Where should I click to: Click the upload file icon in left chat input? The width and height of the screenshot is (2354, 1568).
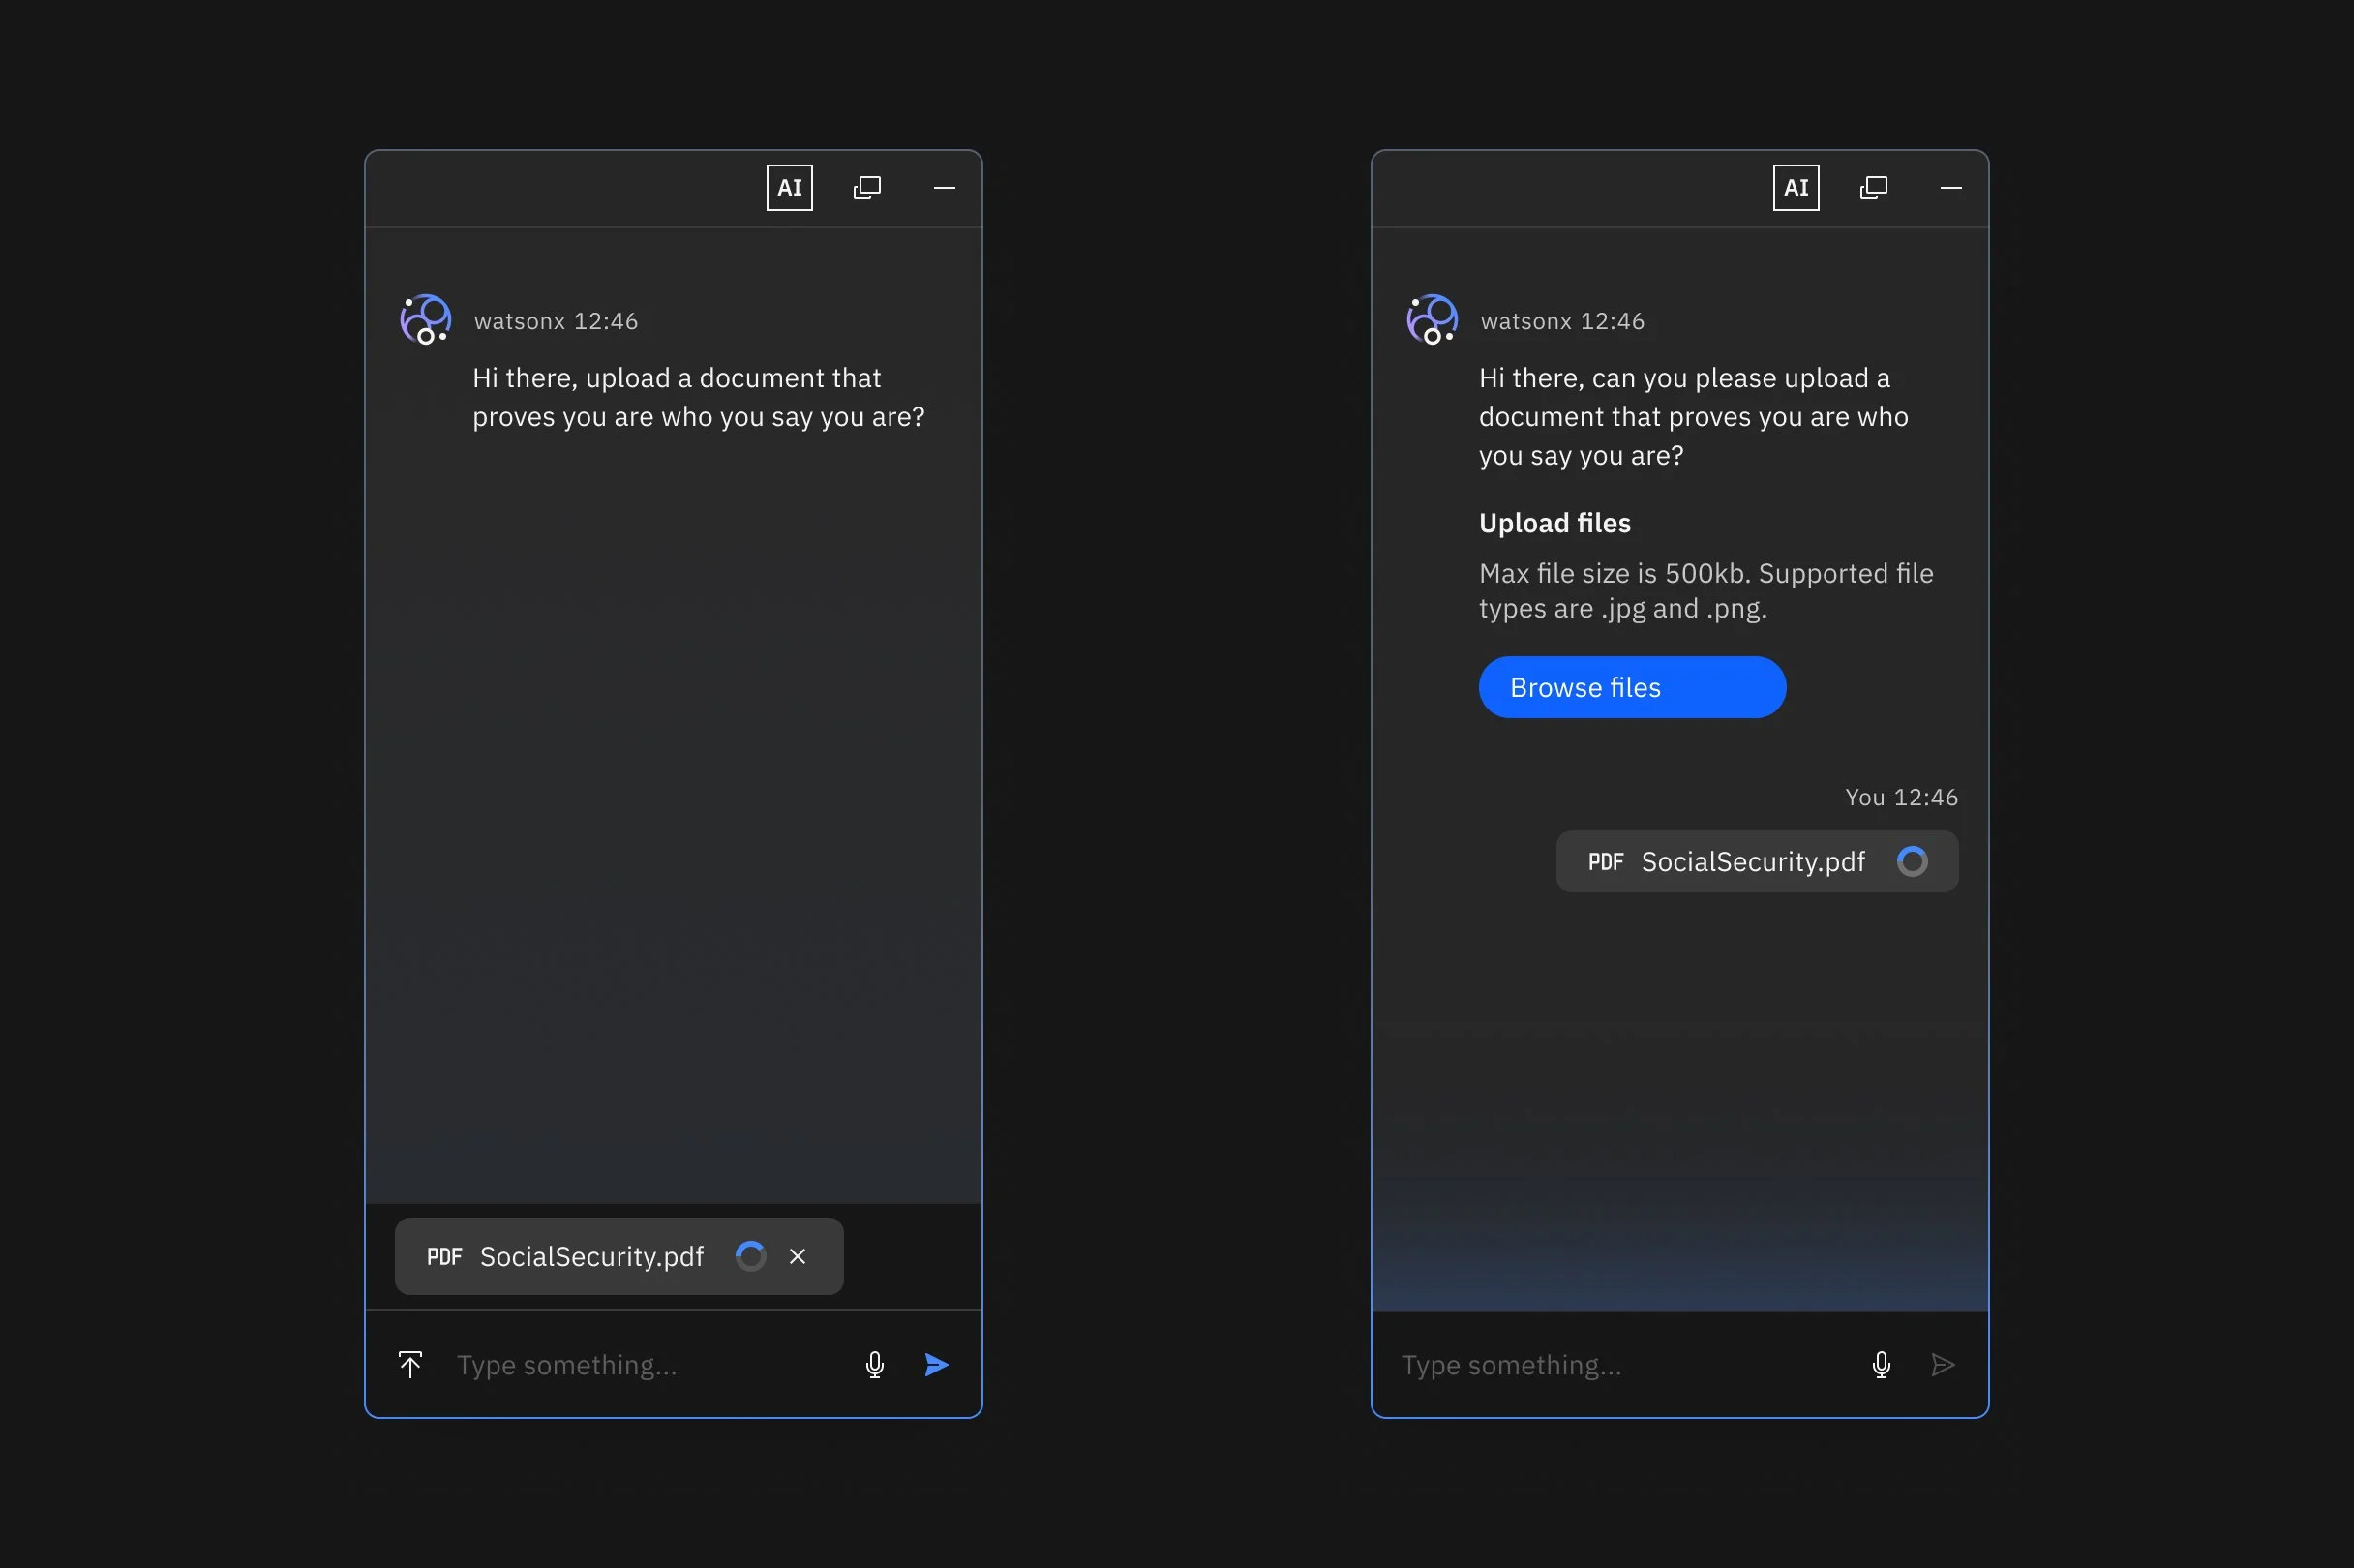click(410, 1364)
